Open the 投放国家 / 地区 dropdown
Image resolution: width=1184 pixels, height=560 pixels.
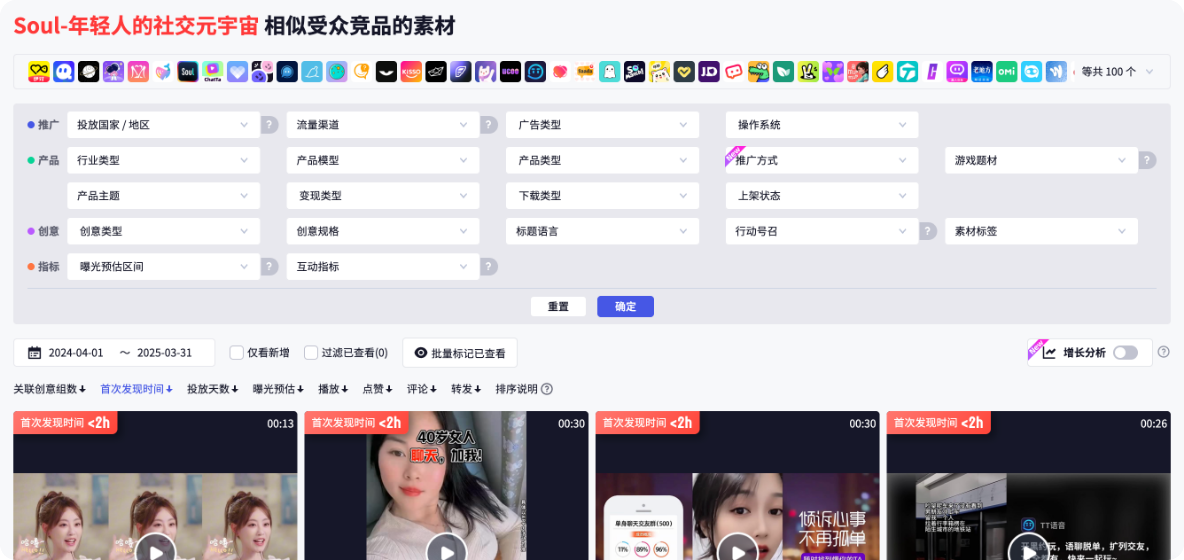point(164,125)
